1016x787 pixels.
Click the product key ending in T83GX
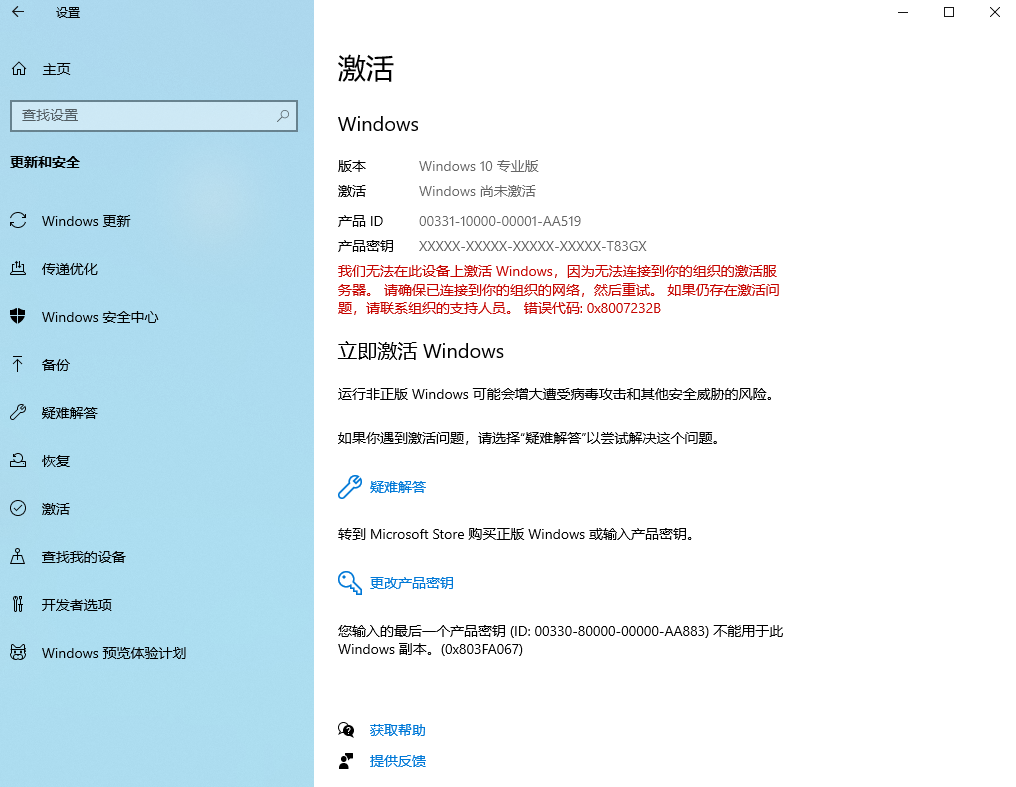(x=533, y=246)
